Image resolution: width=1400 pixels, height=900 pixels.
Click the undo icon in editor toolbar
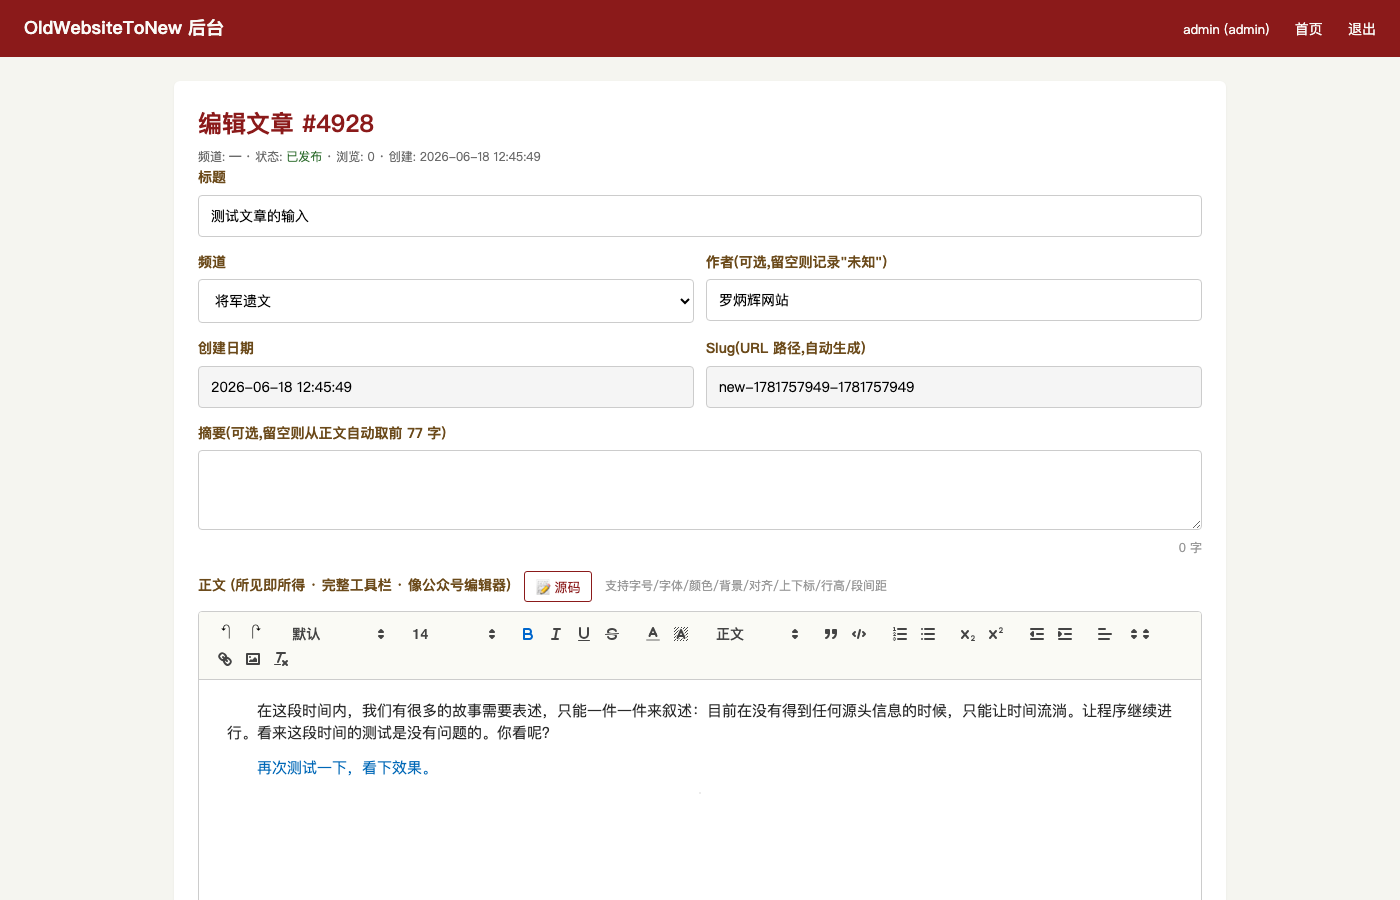[226, 633]
